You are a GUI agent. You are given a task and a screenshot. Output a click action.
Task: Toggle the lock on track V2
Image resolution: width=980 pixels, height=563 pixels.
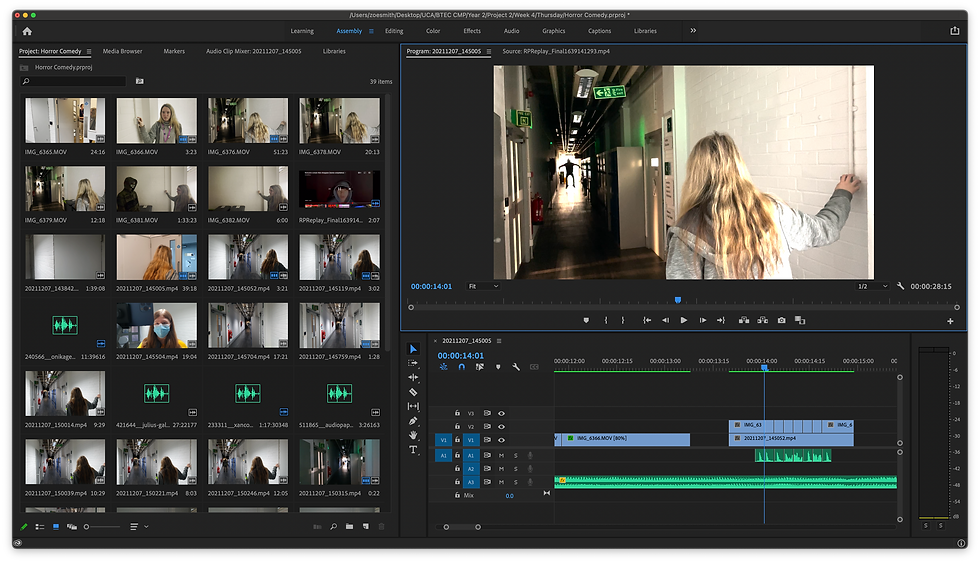coord(458,426)
